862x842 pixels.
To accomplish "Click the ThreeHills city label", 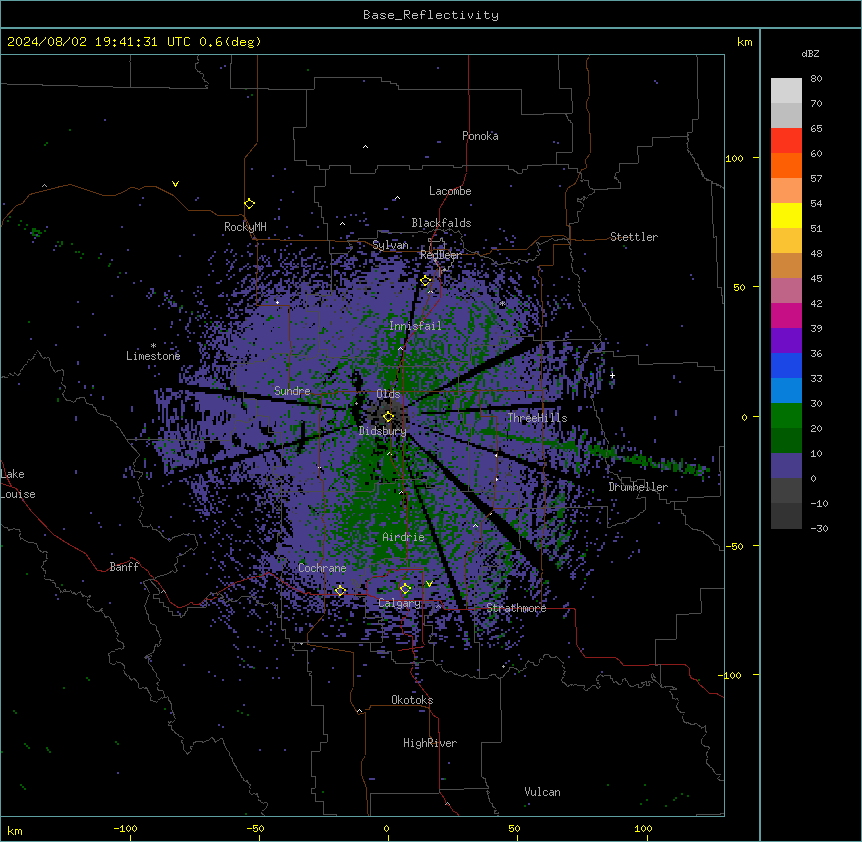I will (537, 418).
